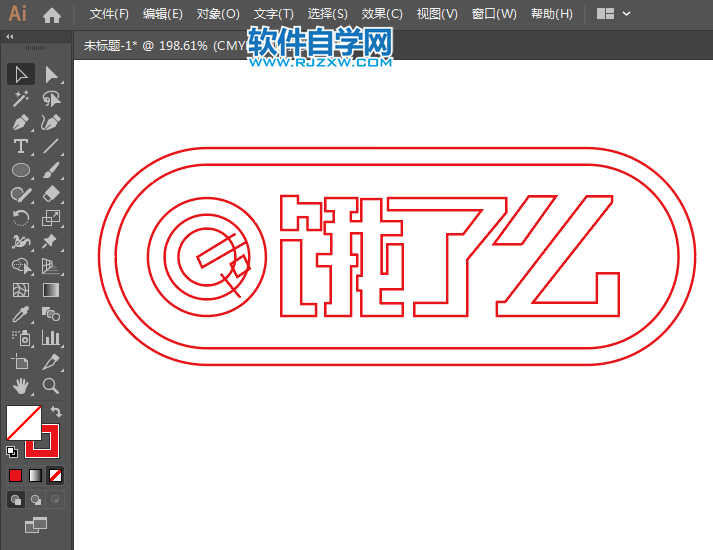Open the change screen mode options
Image resolution: width=713 pixels, height=550 pixels.
(x=36, y=523)
